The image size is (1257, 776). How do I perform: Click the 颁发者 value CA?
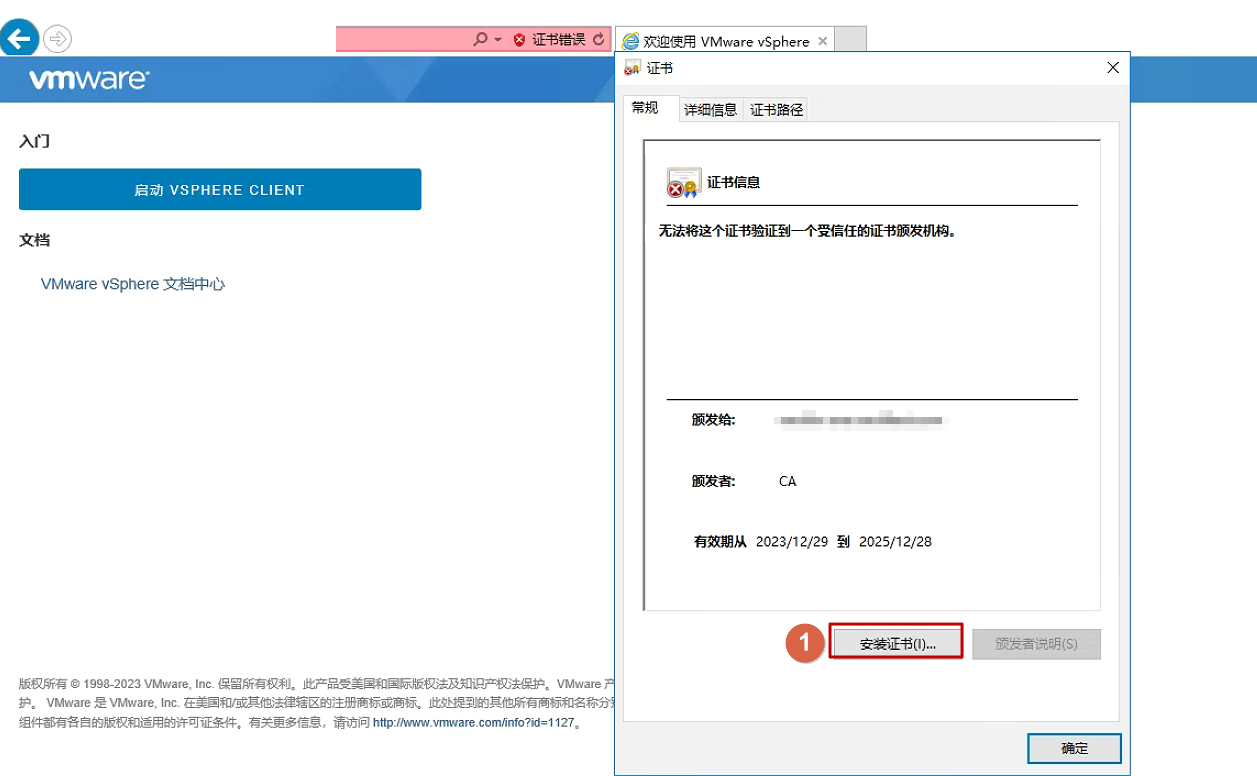click(787, 481)
